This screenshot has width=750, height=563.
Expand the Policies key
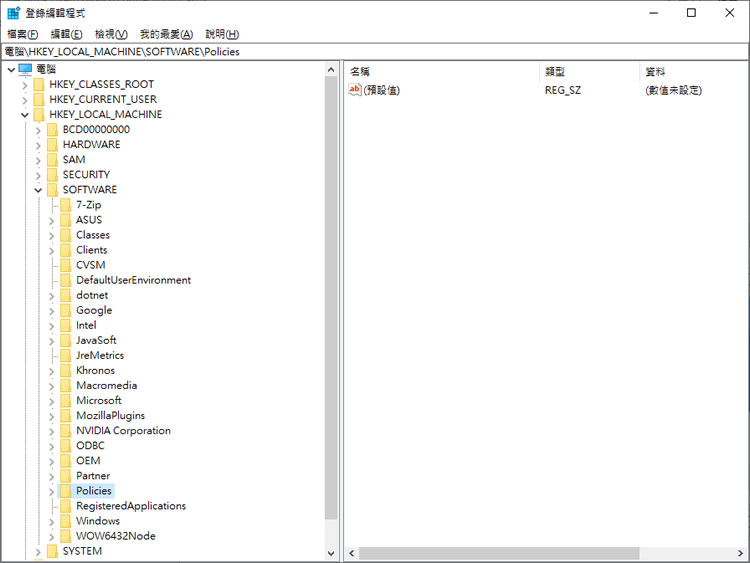[52, 491]
